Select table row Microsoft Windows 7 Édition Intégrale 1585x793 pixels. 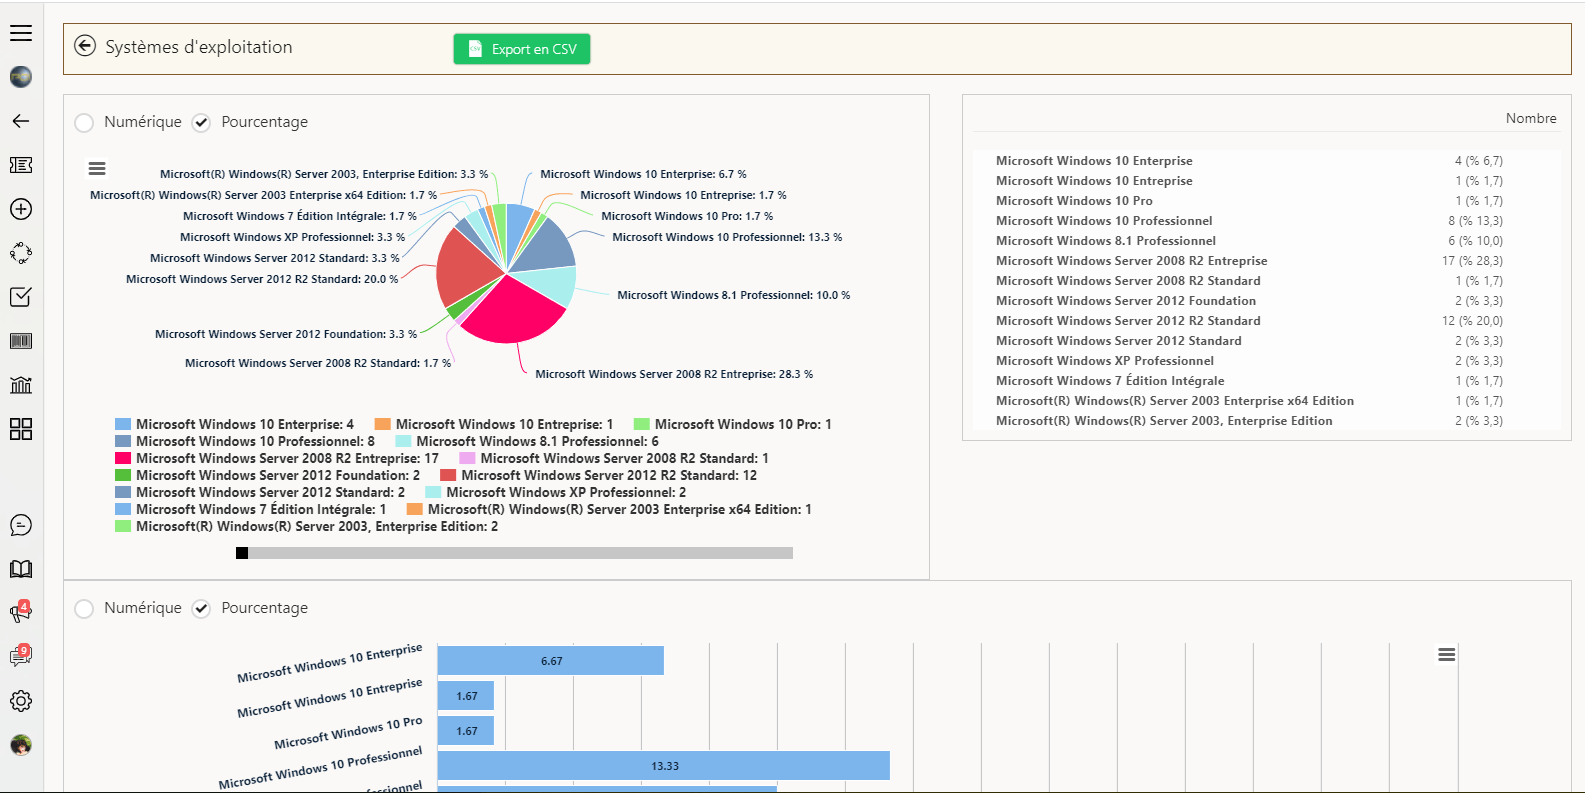(x=1266, y=380)
